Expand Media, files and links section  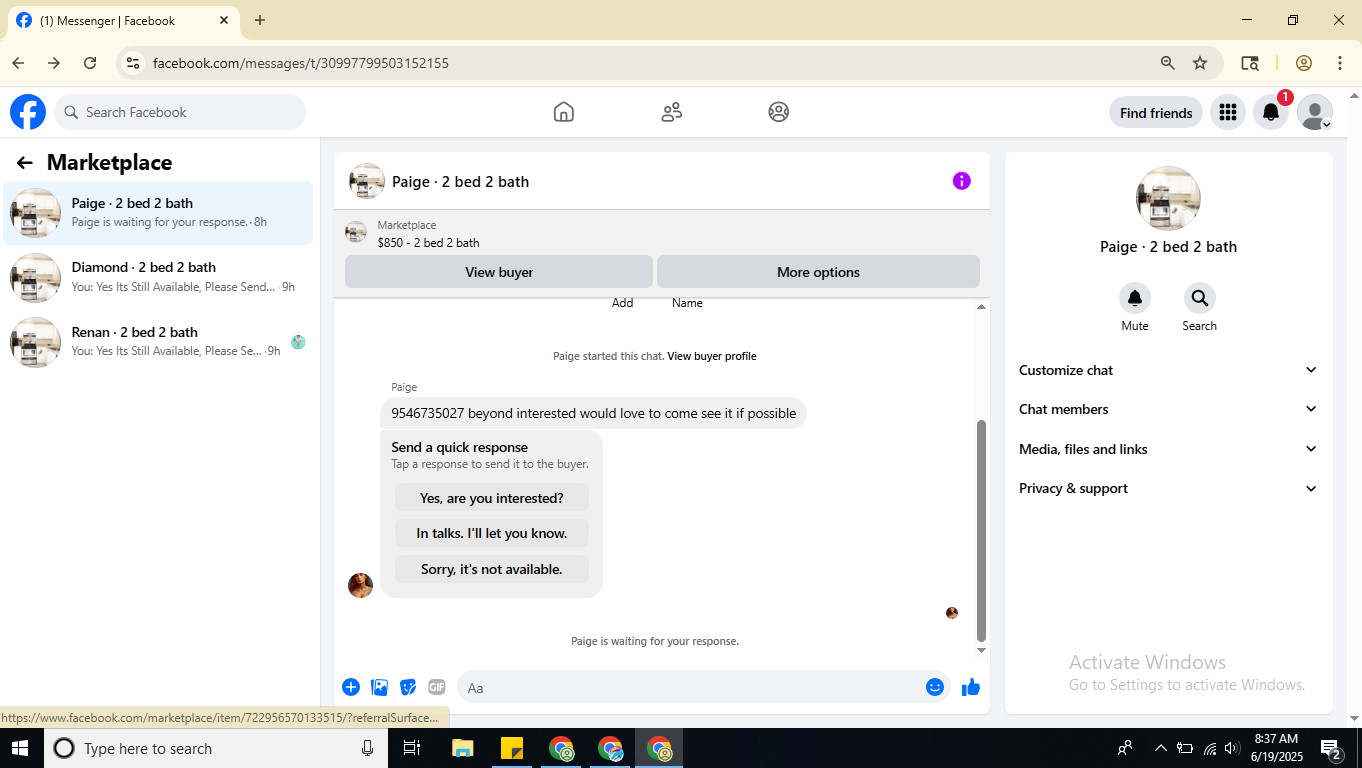1168,449
